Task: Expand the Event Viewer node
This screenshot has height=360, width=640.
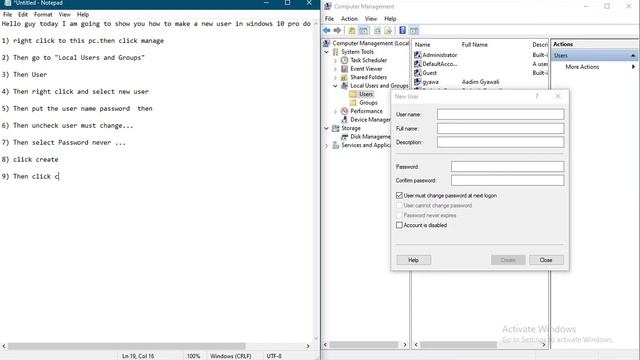Action: tap(336, 69)
